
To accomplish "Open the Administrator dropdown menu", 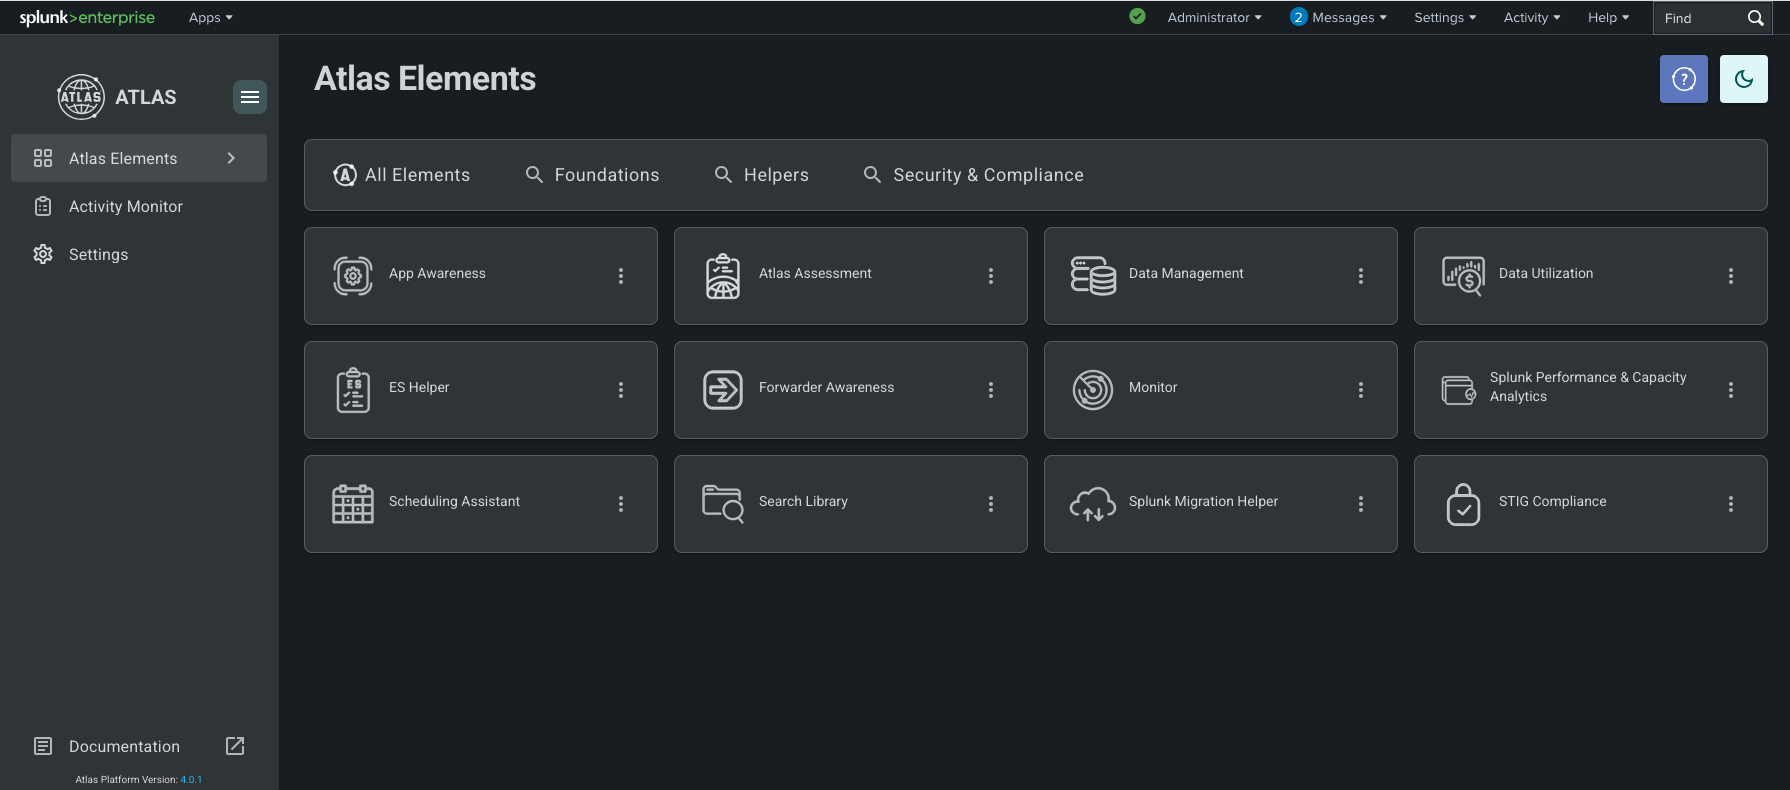I will (x=1214, y=17).
